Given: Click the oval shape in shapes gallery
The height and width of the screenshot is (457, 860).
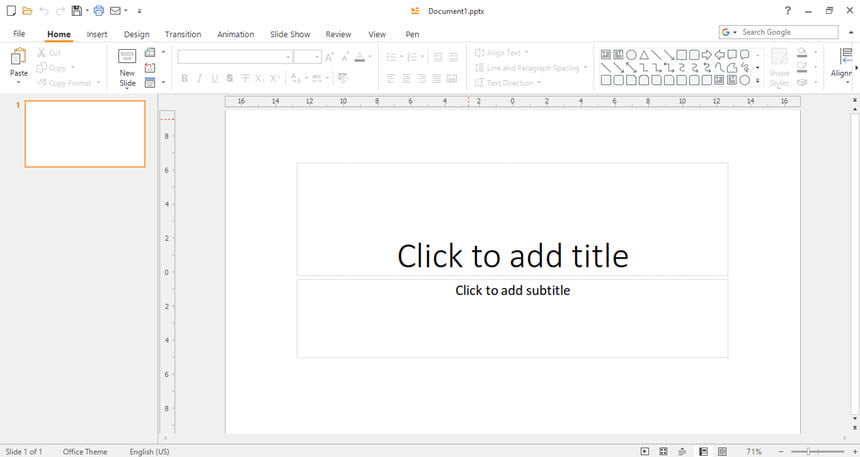Looking at the screenshot, I should (x=631, y=54).
